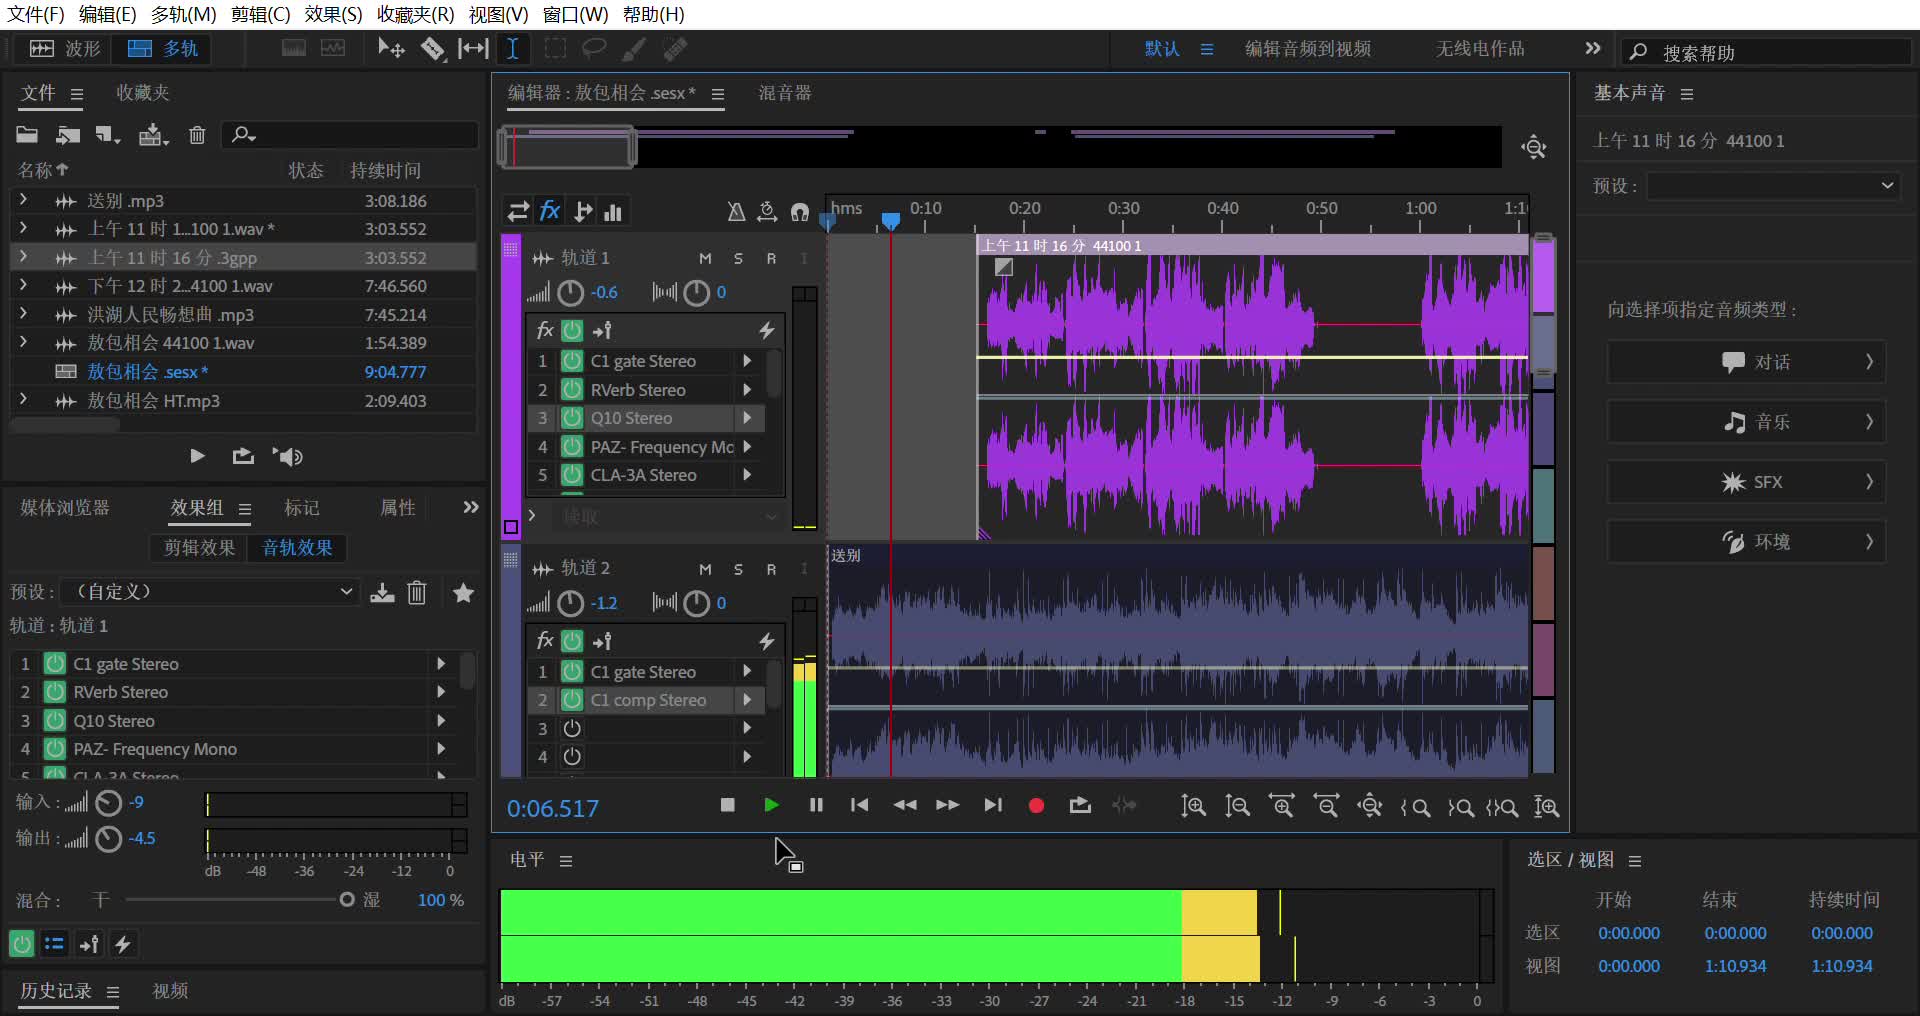Screen dimensions: 1920x1016
Task: Solo Track 1 with S button
Action: point(738,258)
